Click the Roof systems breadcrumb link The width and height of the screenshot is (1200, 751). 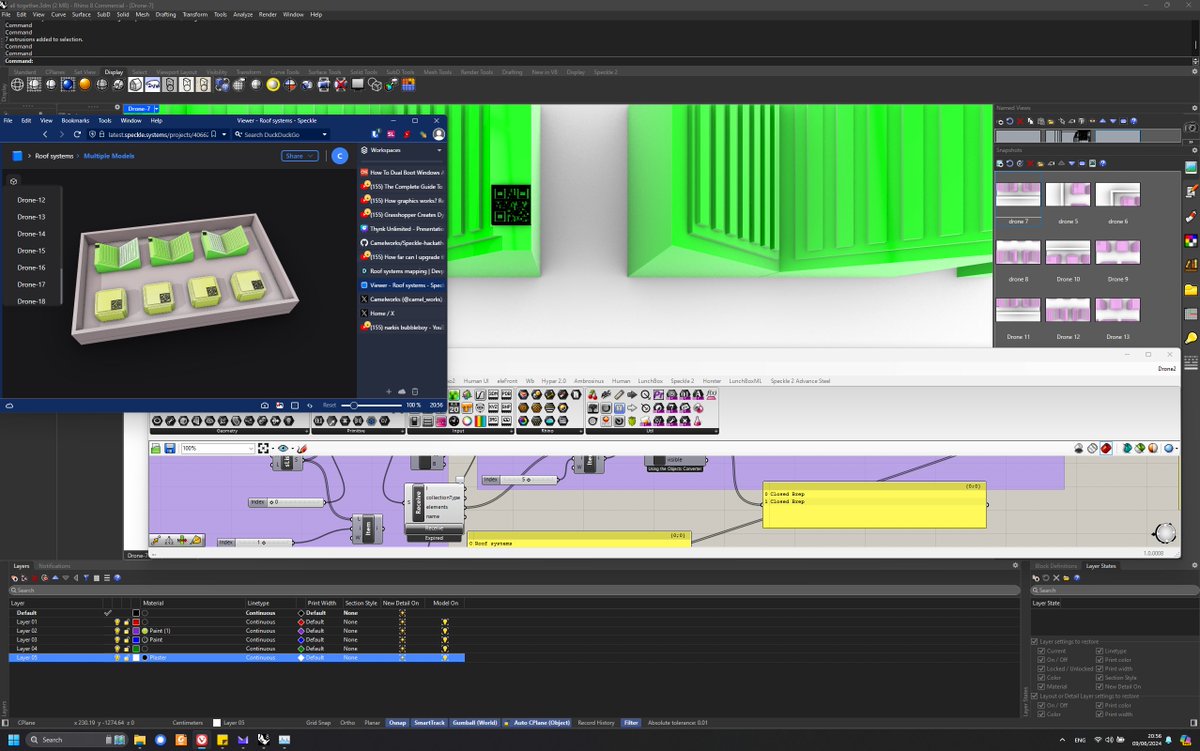coord(54,156)
